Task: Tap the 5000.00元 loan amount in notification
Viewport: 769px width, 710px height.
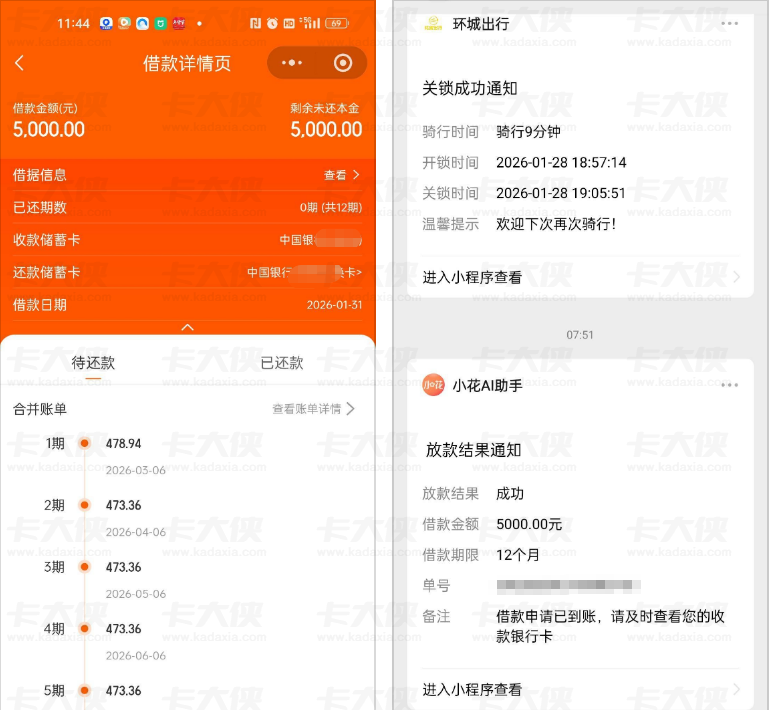Action: (x=529, y=524)
